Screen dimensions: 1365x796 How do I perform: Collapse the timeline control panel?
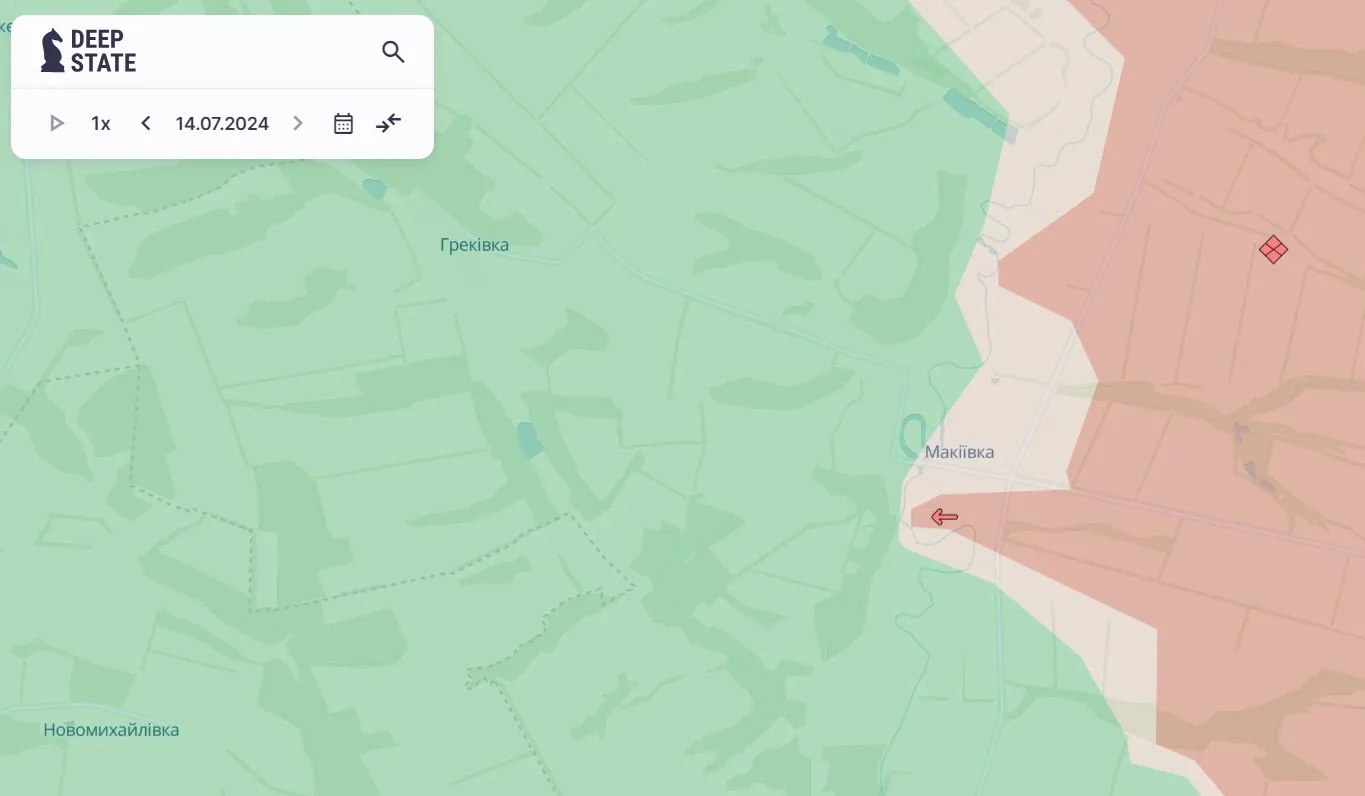tap(388, 123)
